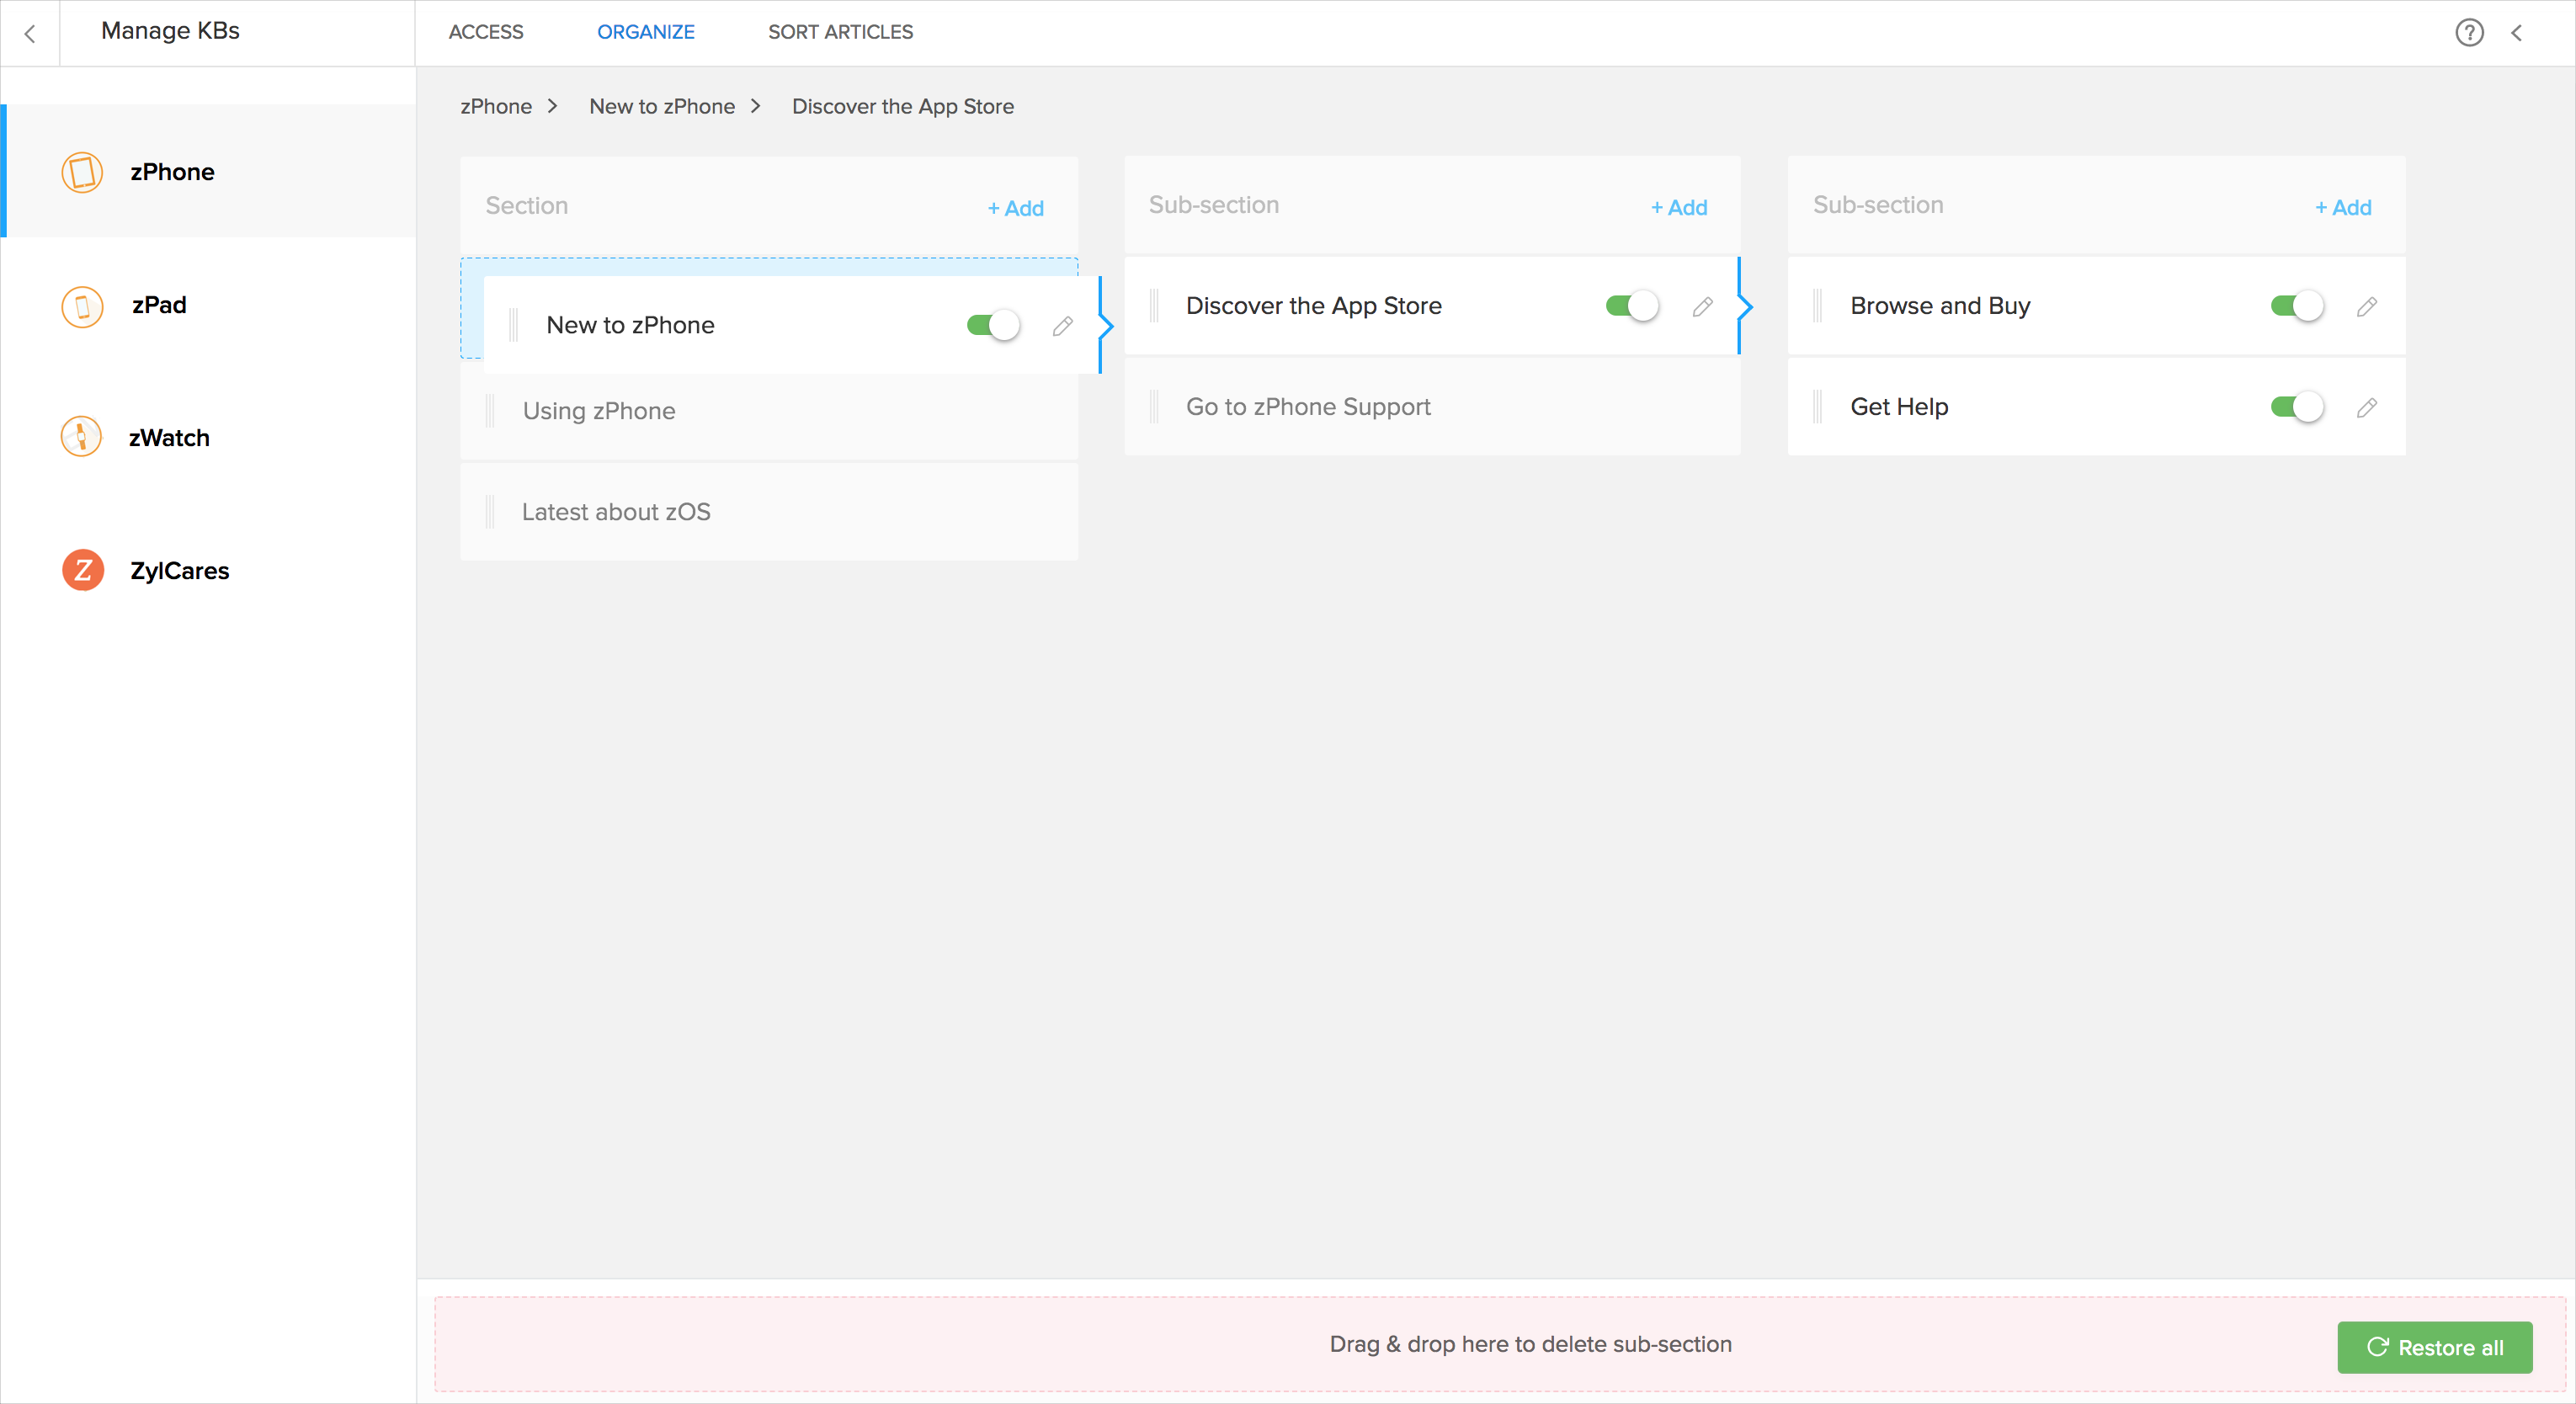Collapse the panel with top-right chevron

click(x=2517, y=32)
